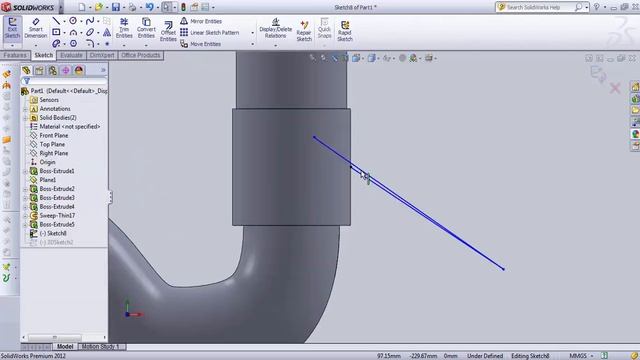
Task: Expand the FeatureManager panel chevron
Action: tap(103, 70)
